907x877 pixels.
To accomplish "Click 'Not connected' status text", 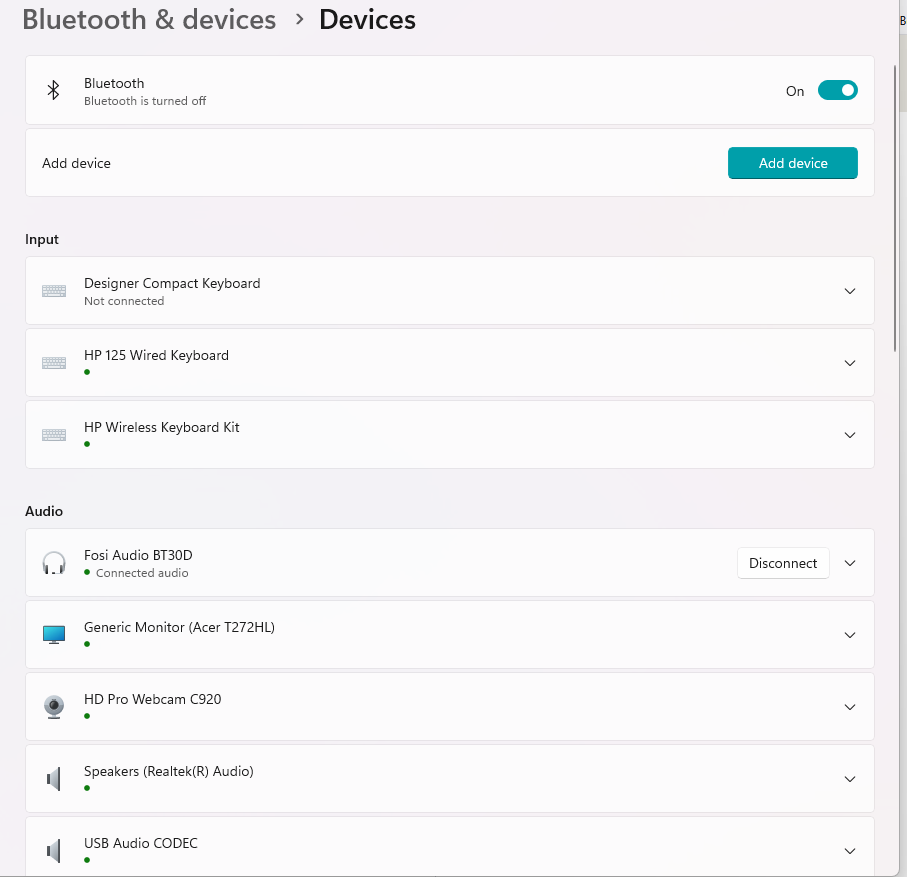I will pyautogui.click(x=124, y=301).
